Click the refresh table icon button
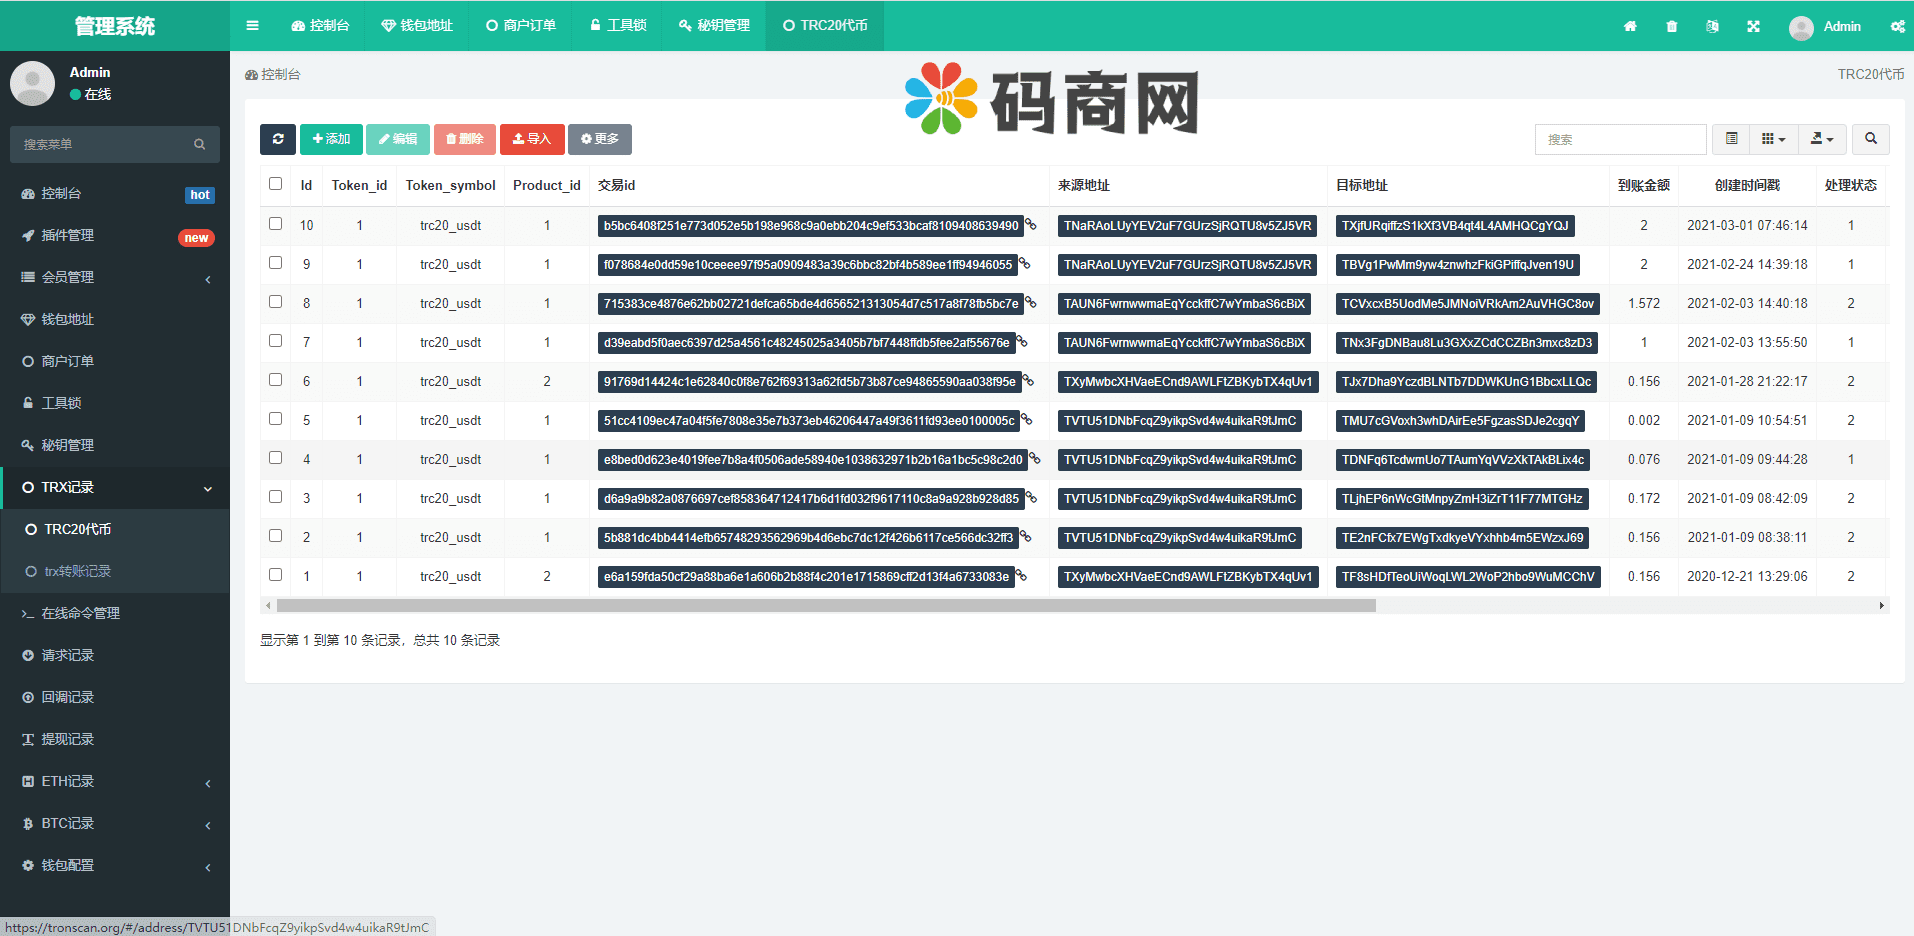The width and height of the screenshot is (1914, 936). (277, 139)
